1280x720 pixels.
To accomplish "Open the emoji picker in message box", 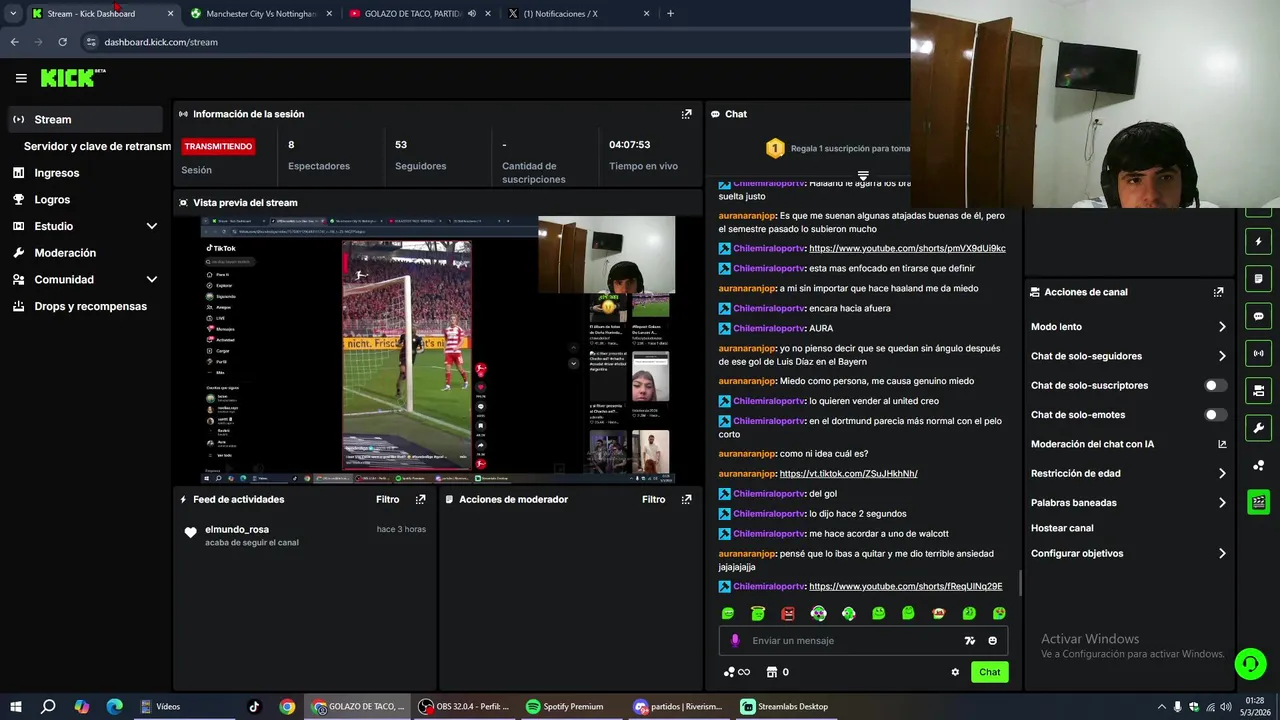I will point(992,641).
